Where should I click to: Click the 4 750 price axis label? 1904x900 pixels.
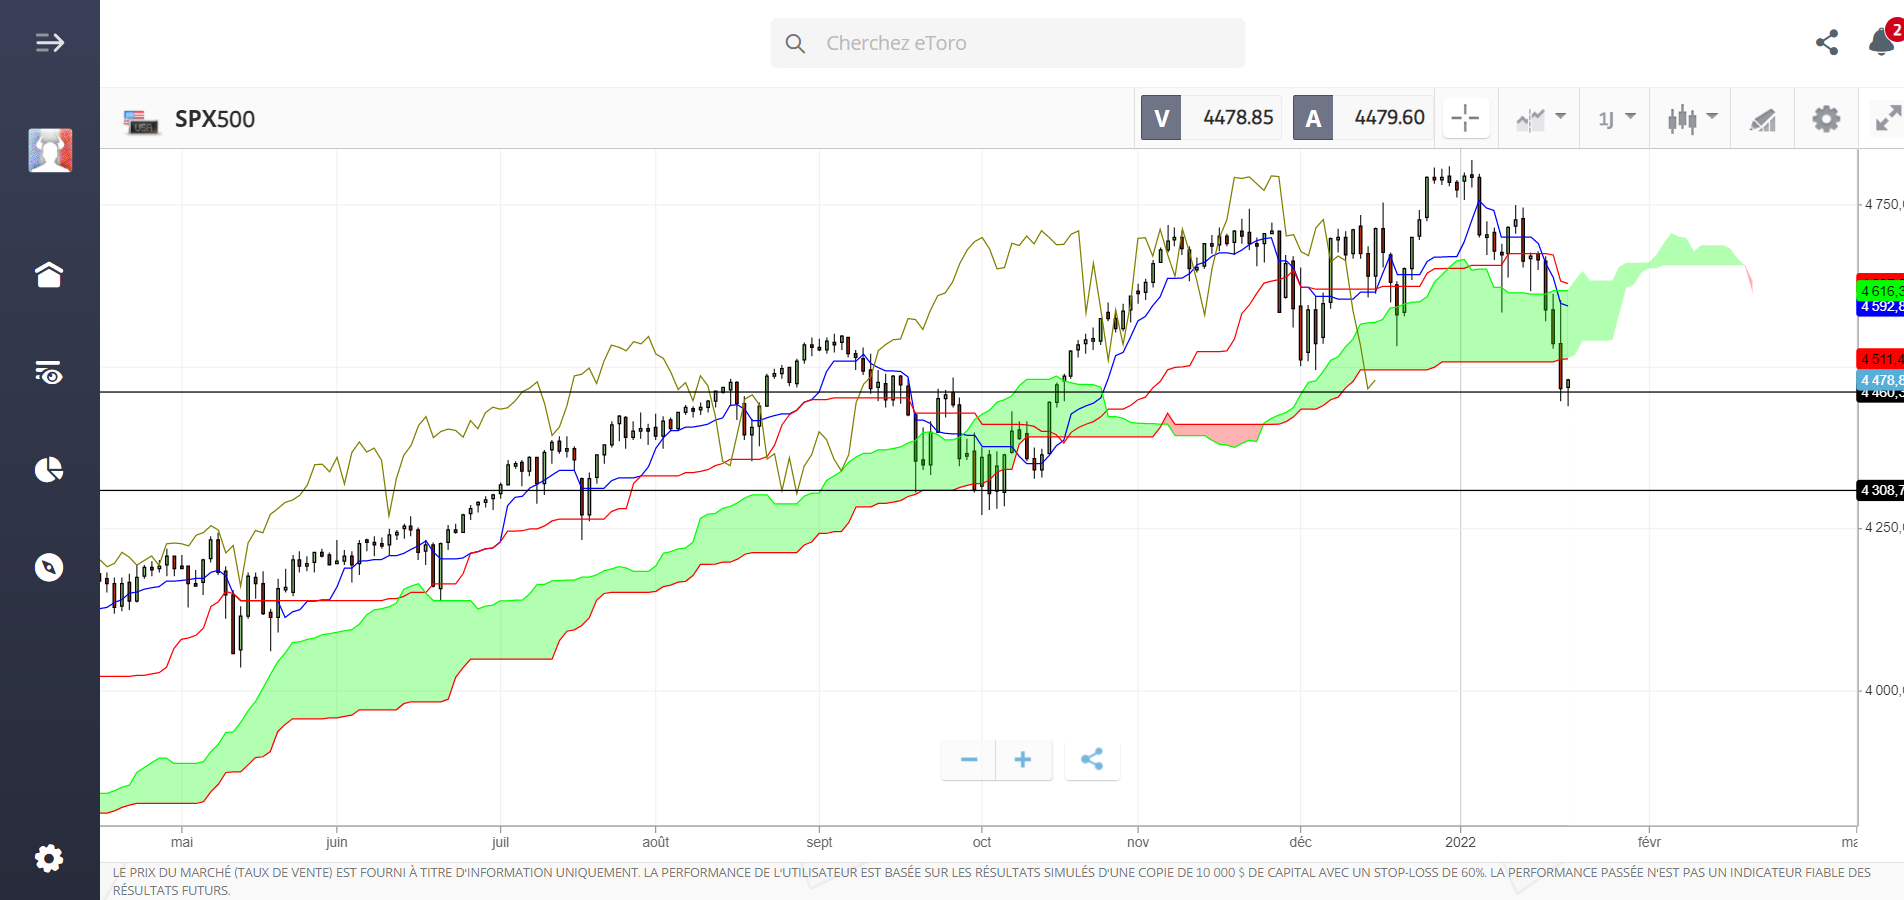pos(1883,204)
